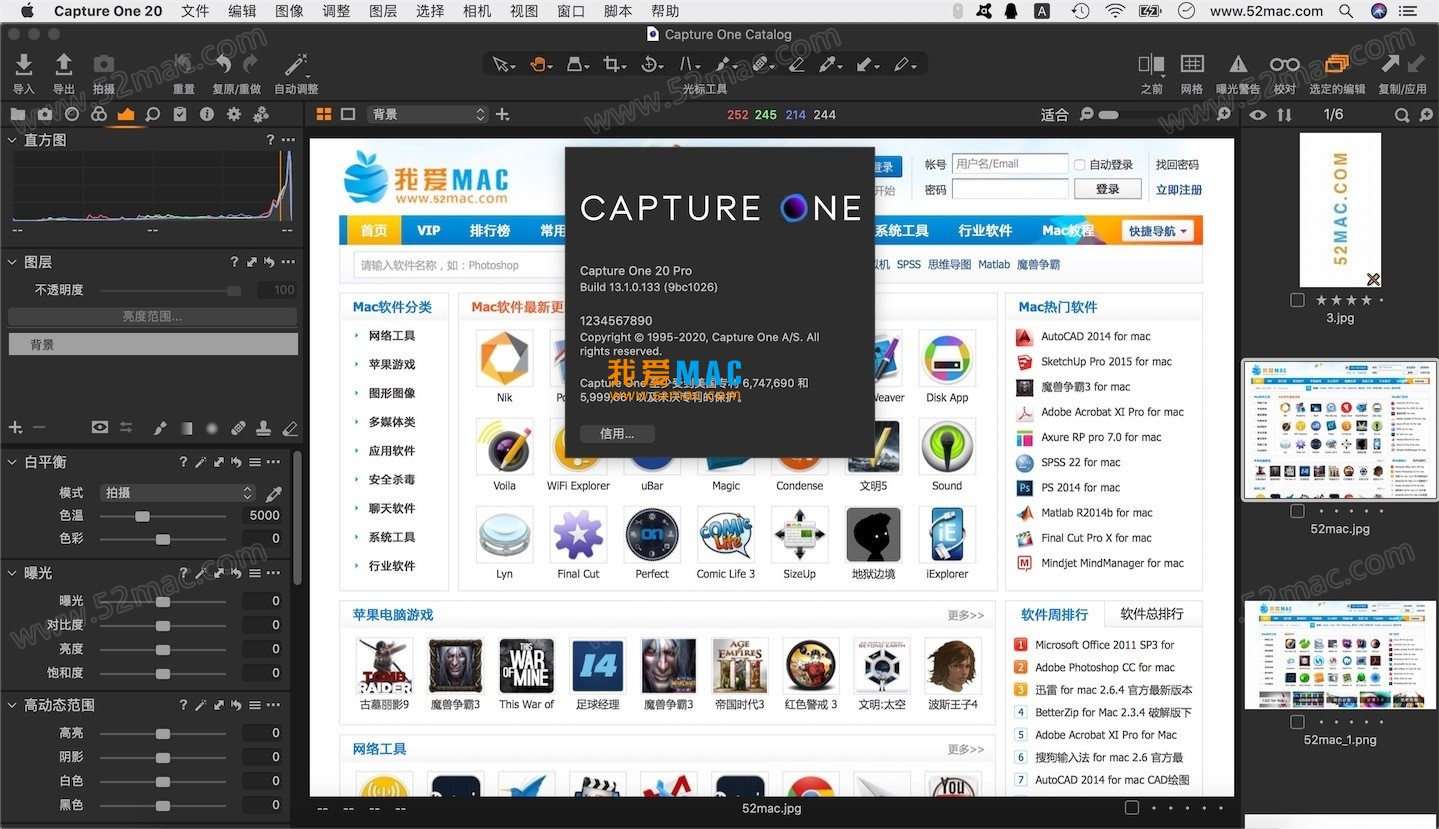Toggle the layer mask visibility eye icon
Viewport: 1439px width, 829px height.
(99, 428)
